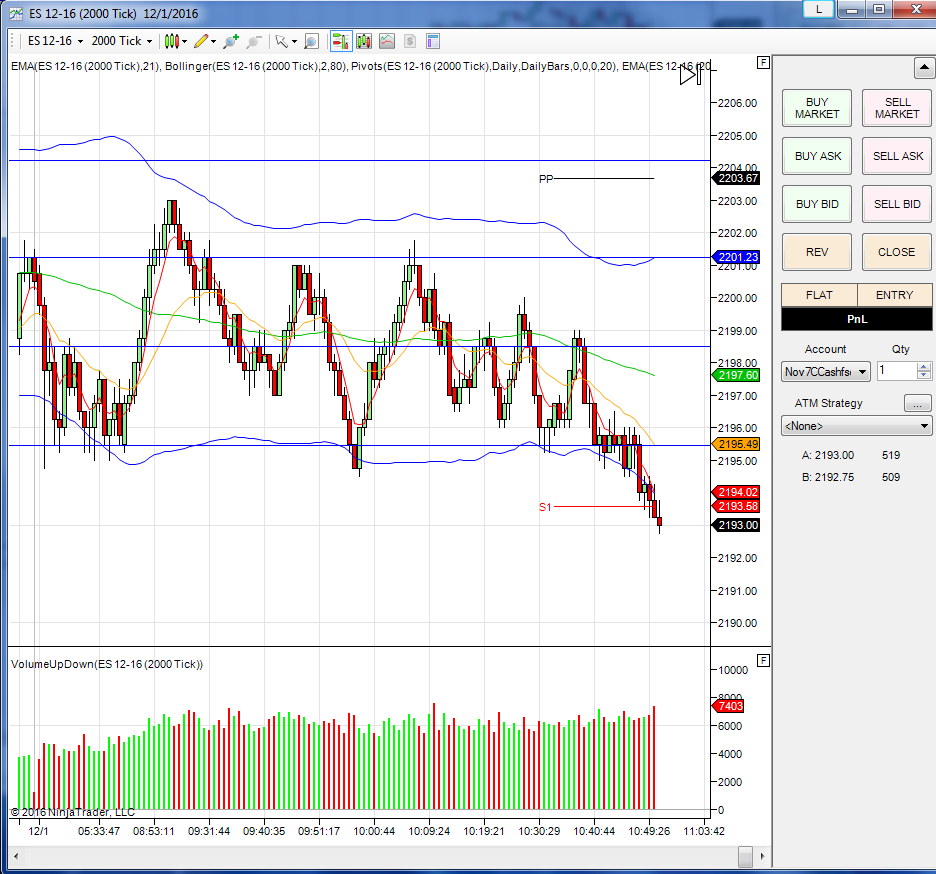Viewport: 936px width, 874px height.
Task: Click the greyed strategies dollar icon
Action: pyautogui.click(x=410, y=41)
